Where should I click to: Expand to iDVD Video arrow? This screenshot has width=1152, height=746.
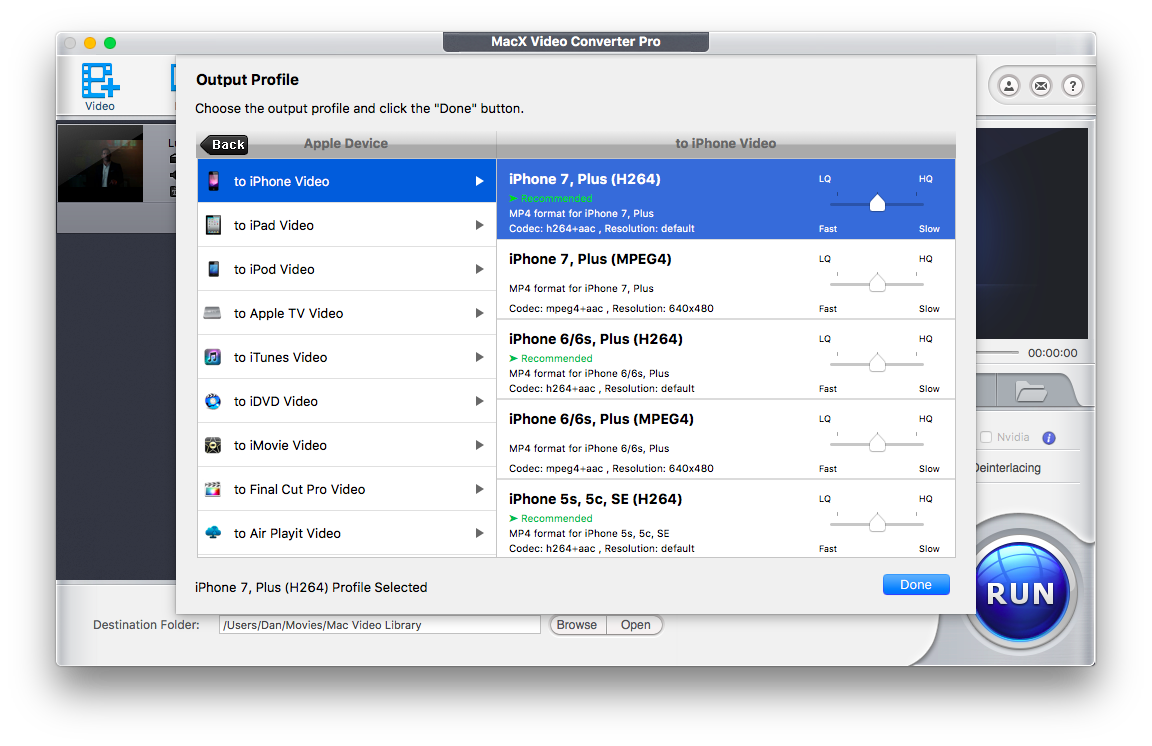coord(479,401)
